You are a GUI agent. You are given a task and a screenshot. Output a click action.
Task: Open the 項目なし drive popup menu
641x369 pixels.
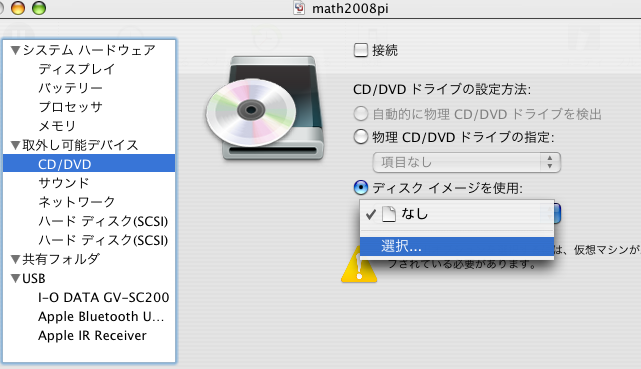[466, 162]
